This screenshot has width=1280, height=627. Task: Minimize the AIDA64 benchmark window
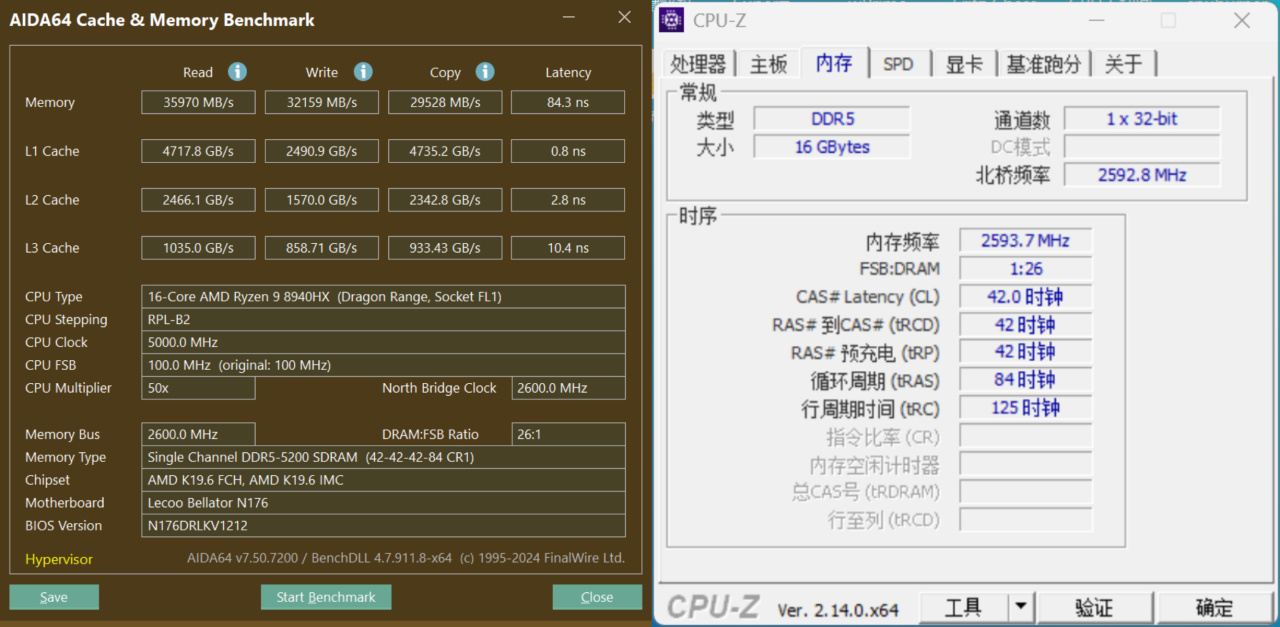pyautogui.click(x=568, y=17)
